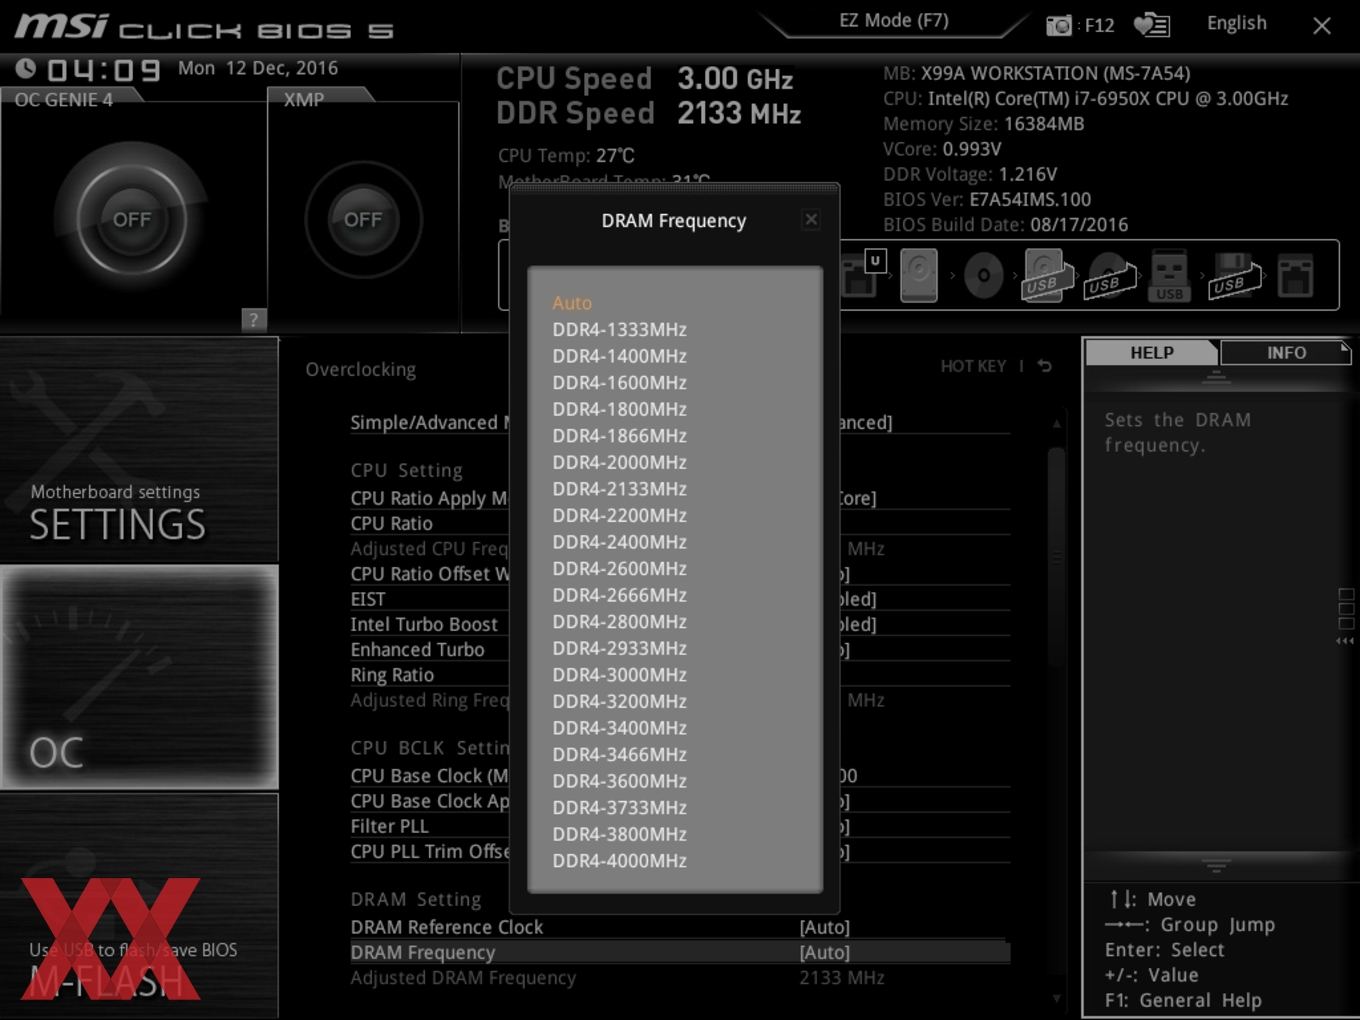1360x1020 pixels.
Task: Click the hard disk boot device icon
Action: coord(918,275)
